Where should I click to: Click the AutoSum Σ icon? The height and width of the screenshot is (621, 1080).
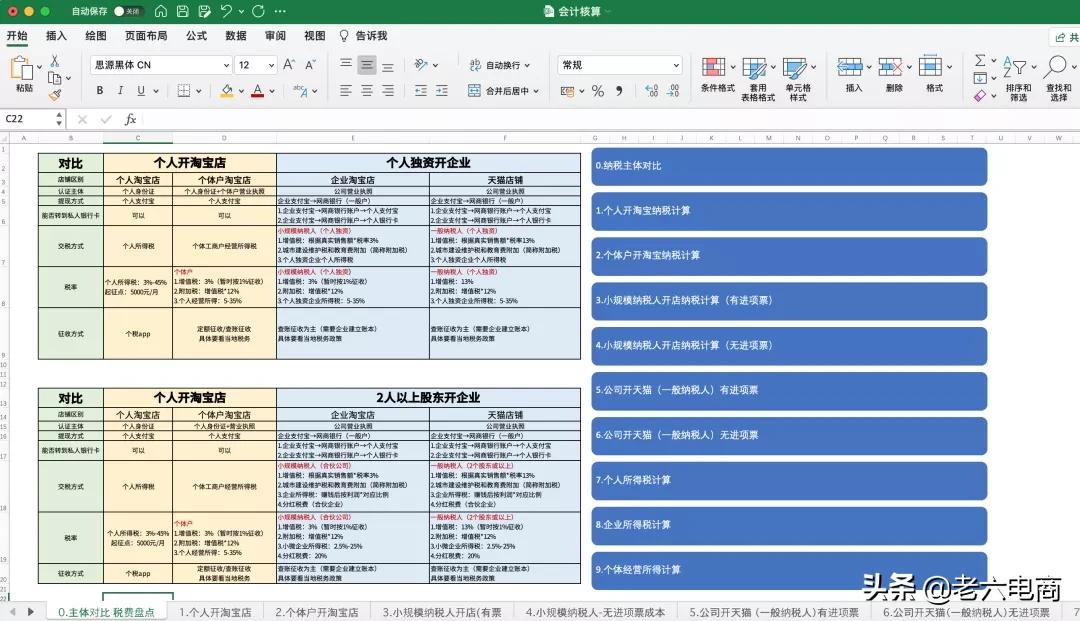tap(980, 62)
